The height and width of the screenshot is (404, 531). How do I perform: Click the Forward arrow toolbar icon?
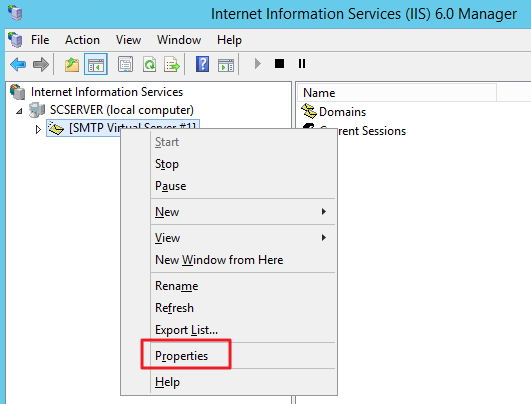coord(41,64)
